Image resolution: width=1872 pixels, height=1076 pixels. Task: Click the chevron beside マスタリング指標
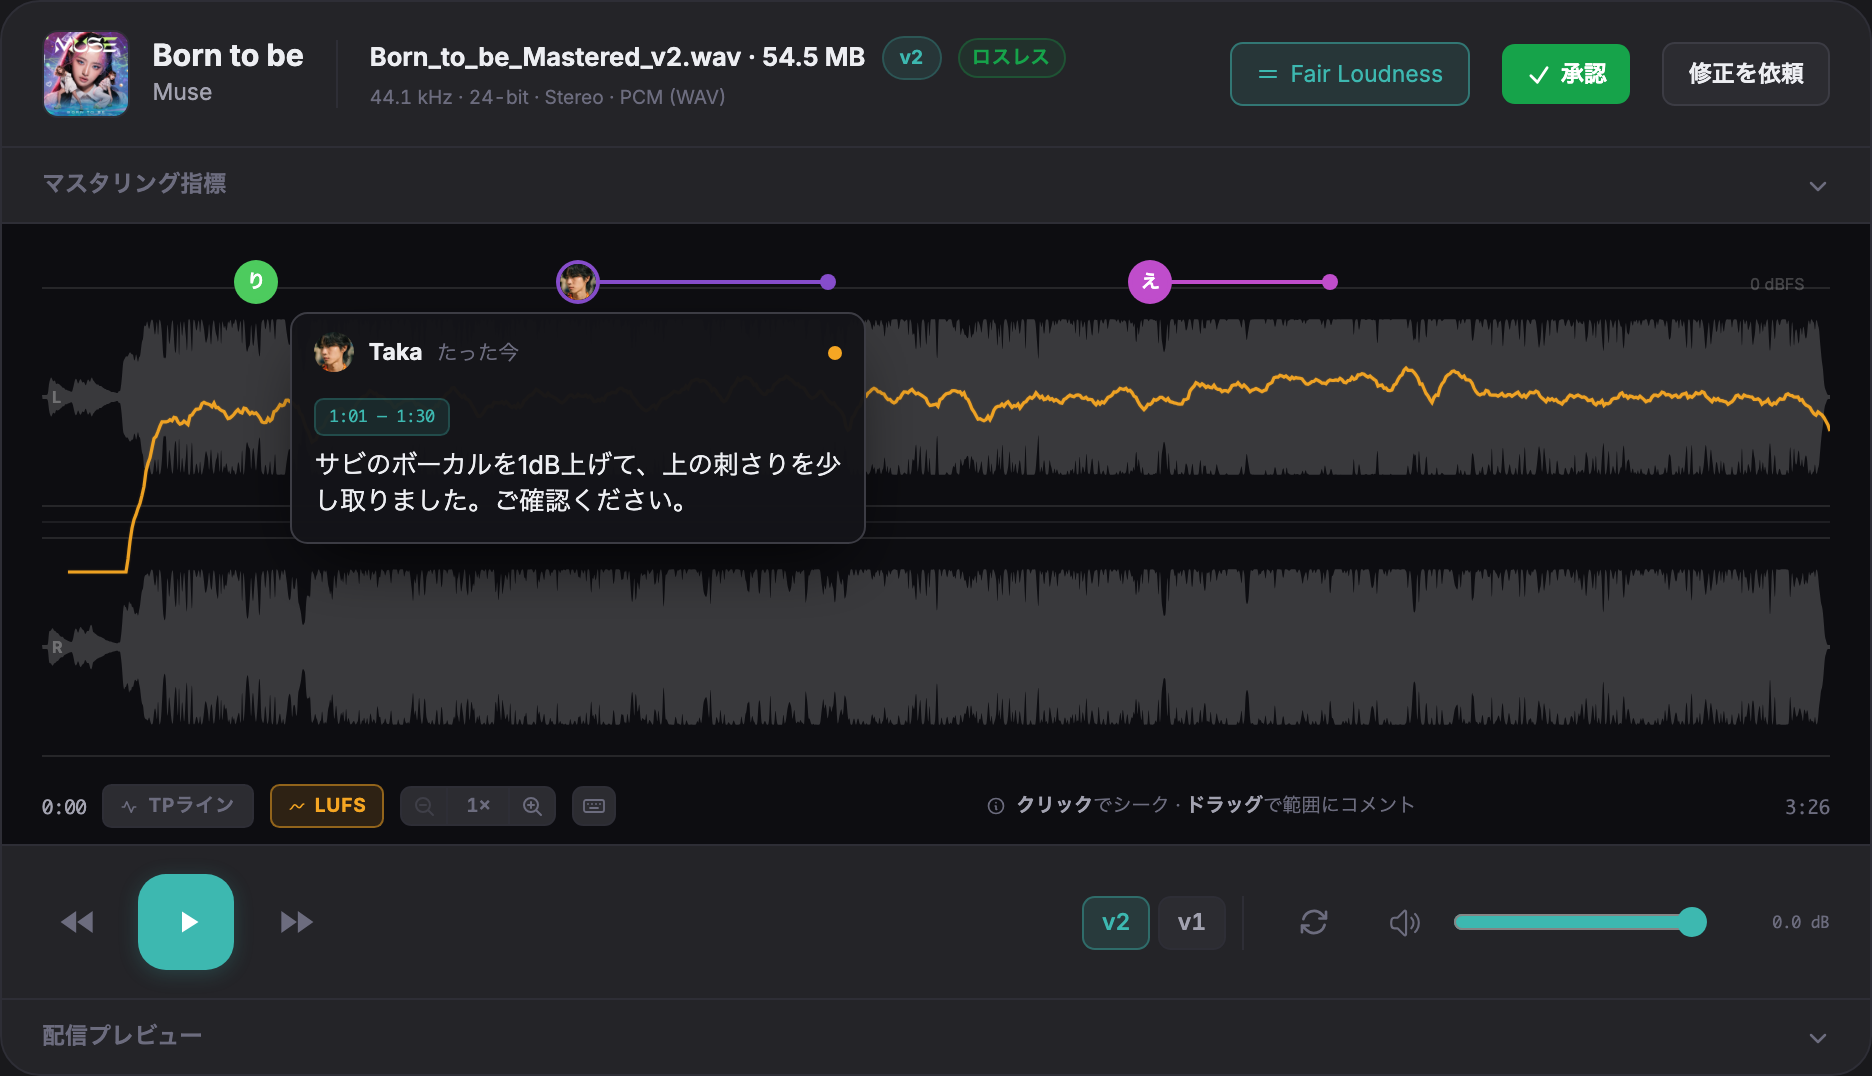tap(1817, 186)
